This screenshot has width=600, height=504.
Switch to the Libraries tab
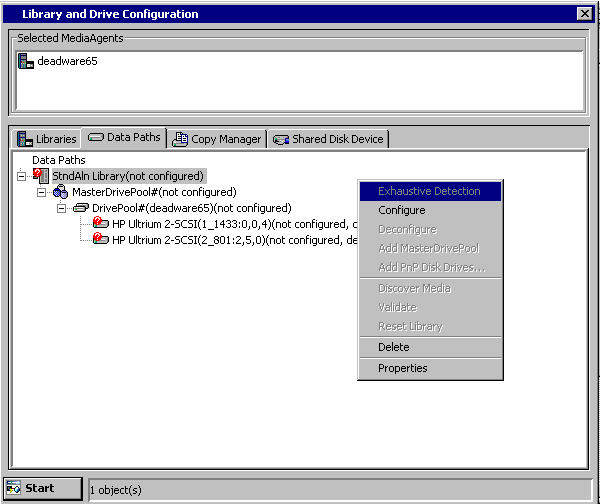(x=46, y=139)
